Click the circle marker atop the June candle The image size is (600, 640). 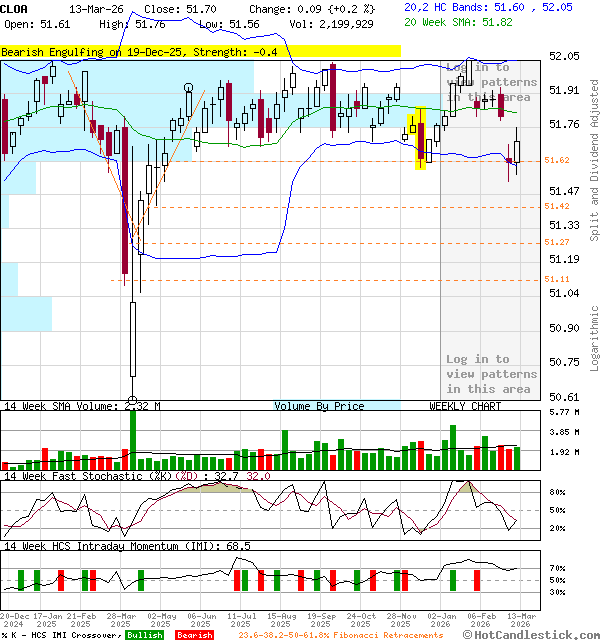190,89
